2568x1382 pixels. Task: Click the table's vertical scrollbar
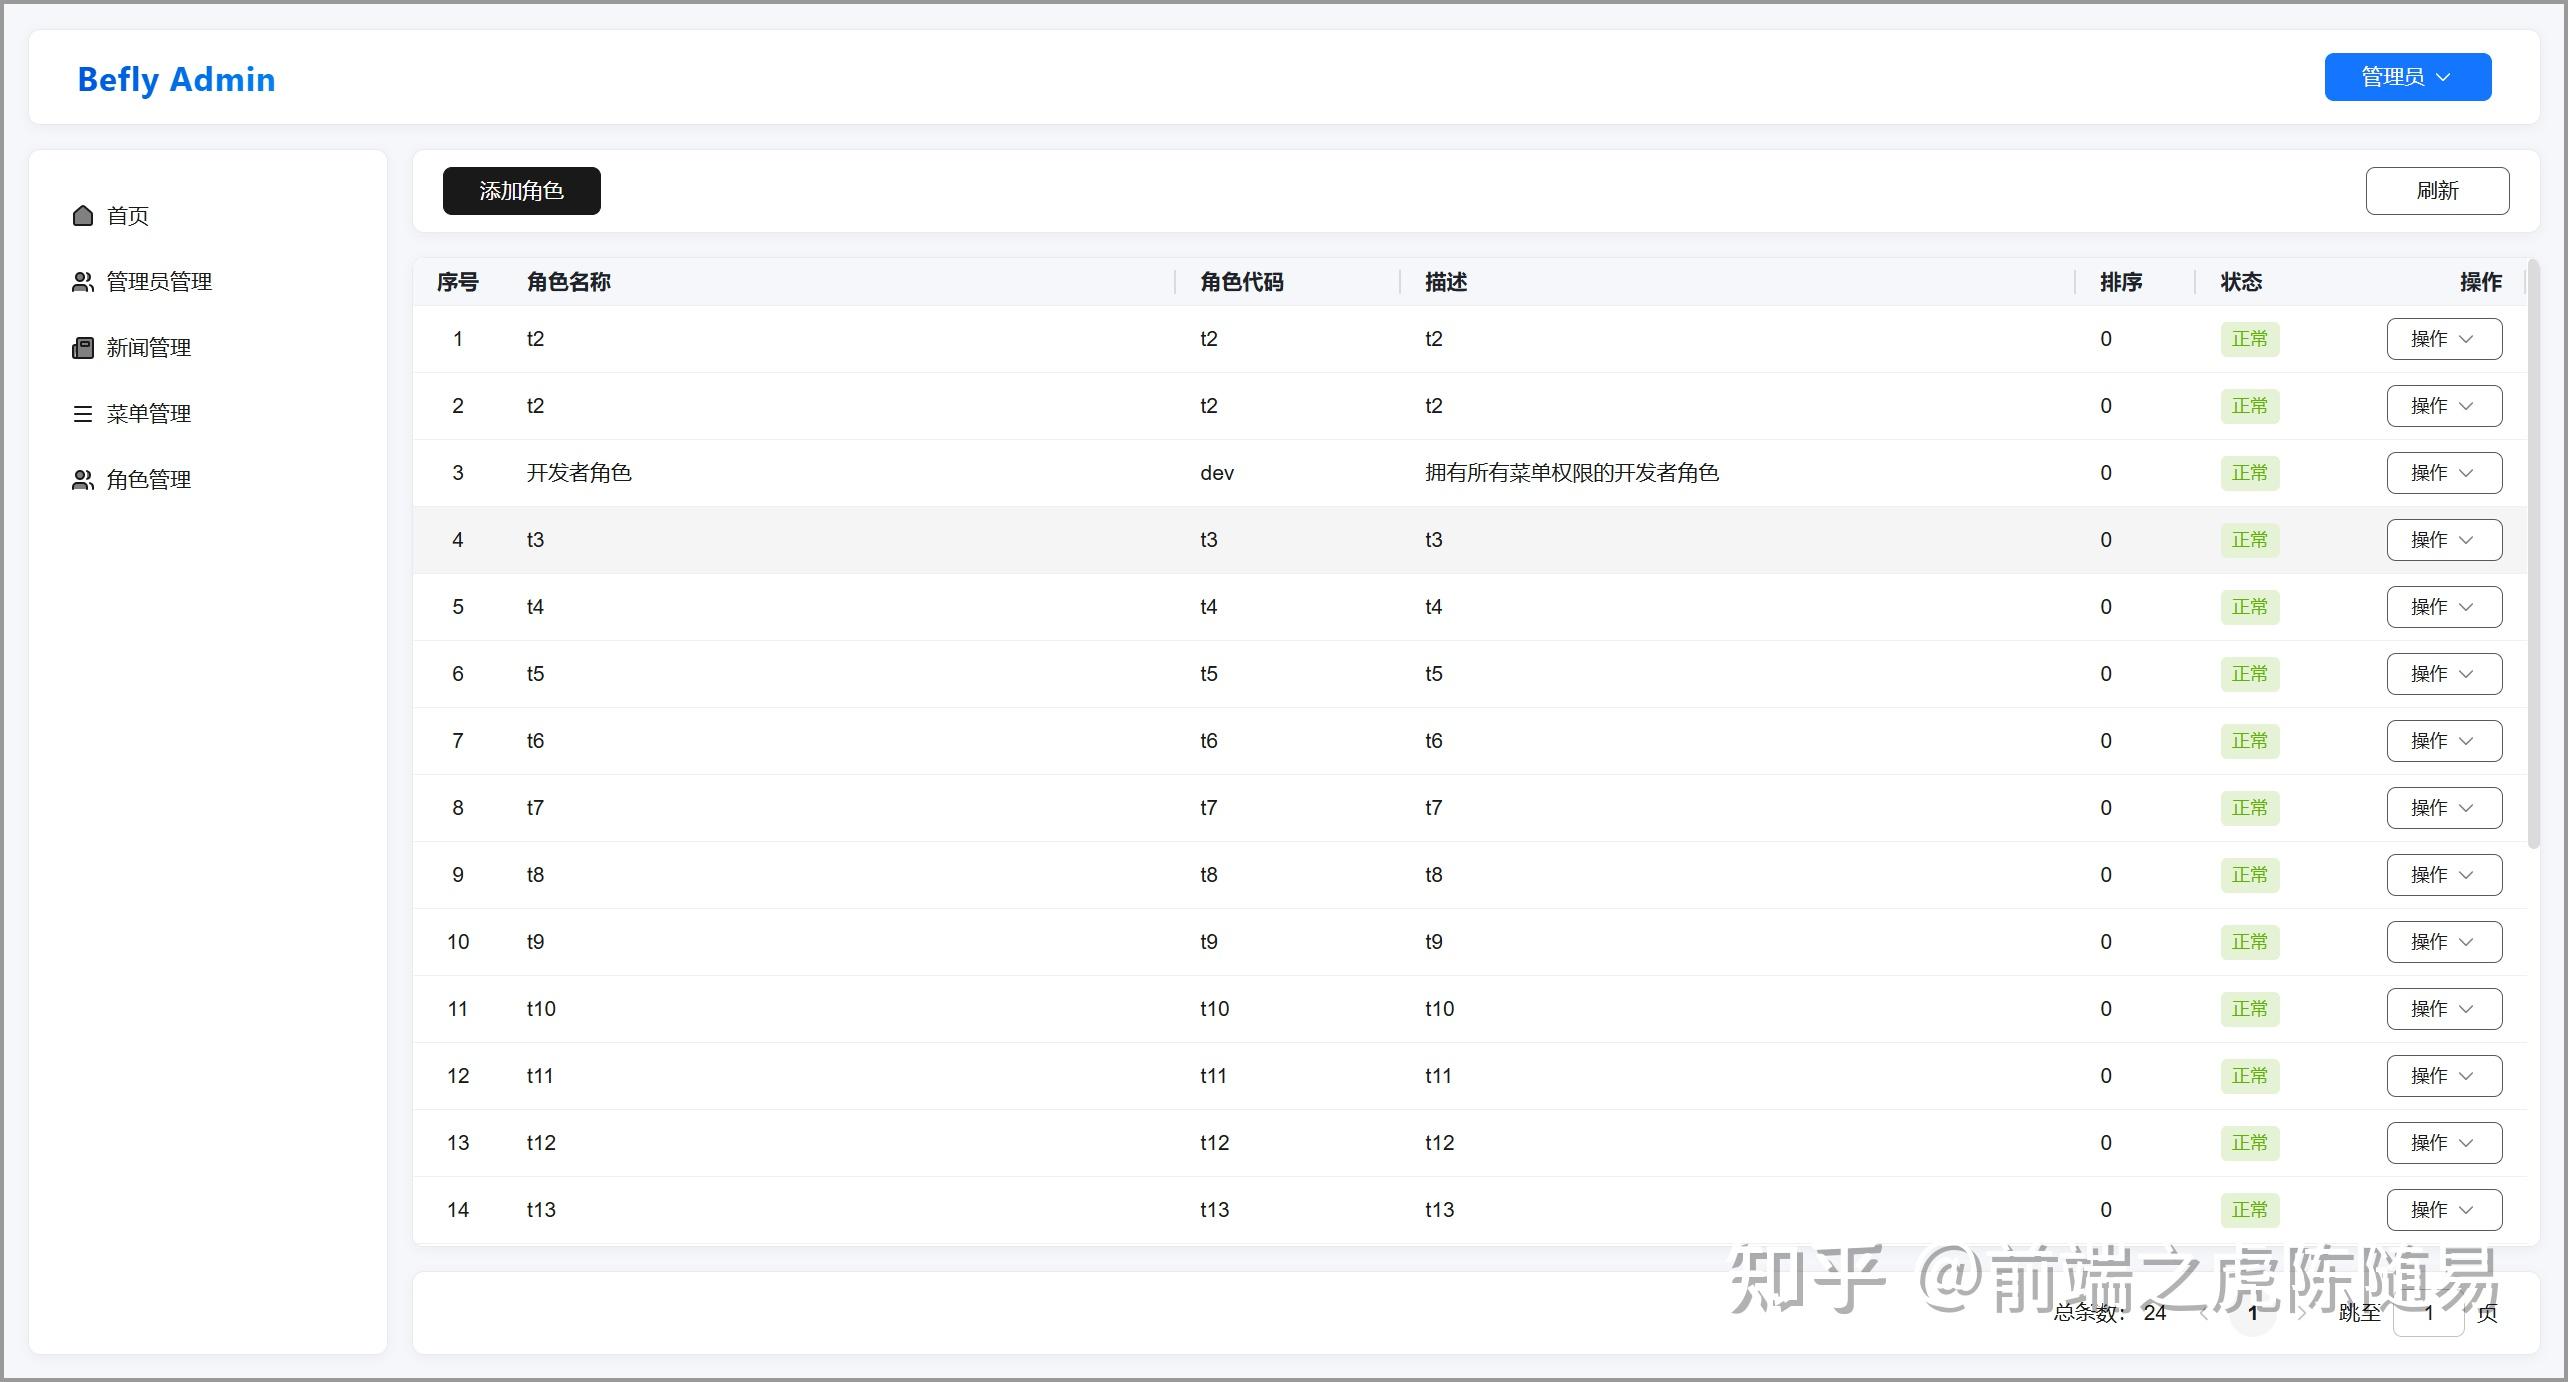[x=2533, y=555]
